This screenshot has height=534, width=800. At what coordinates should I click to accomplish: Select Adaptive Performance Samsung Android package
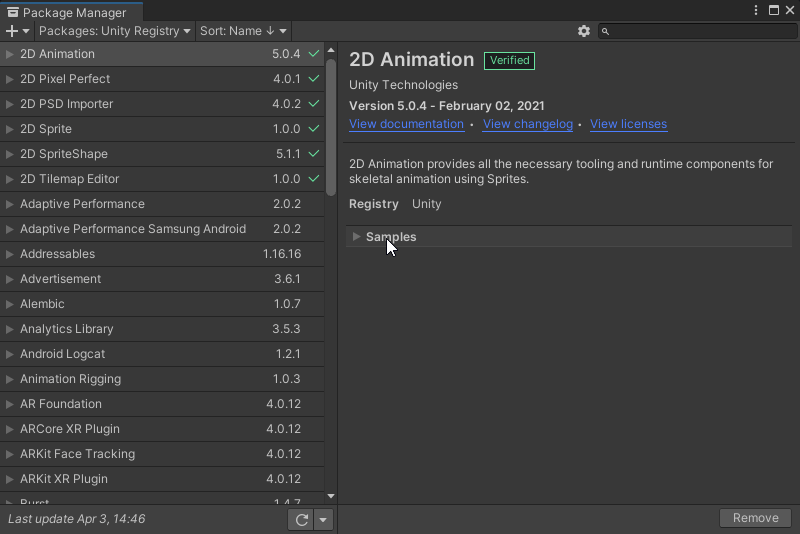coord(162,229)
